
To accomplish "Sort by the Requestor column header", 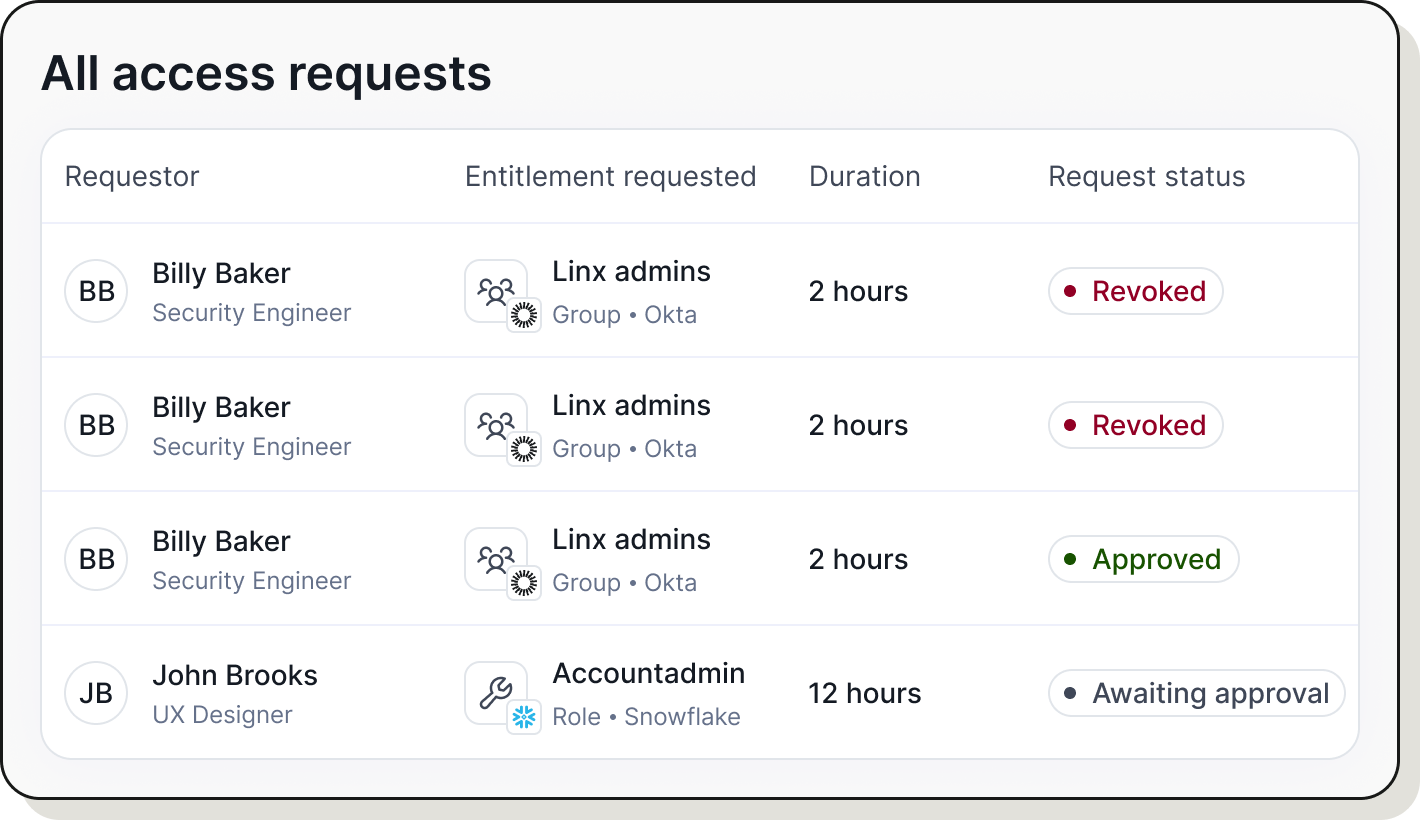I will click(131, 176).
